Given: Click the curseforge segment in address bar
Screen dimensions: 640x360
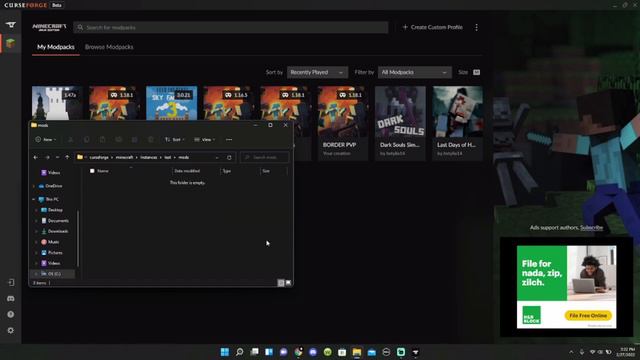Looking at the screenshot, I should tap(99, 157).
